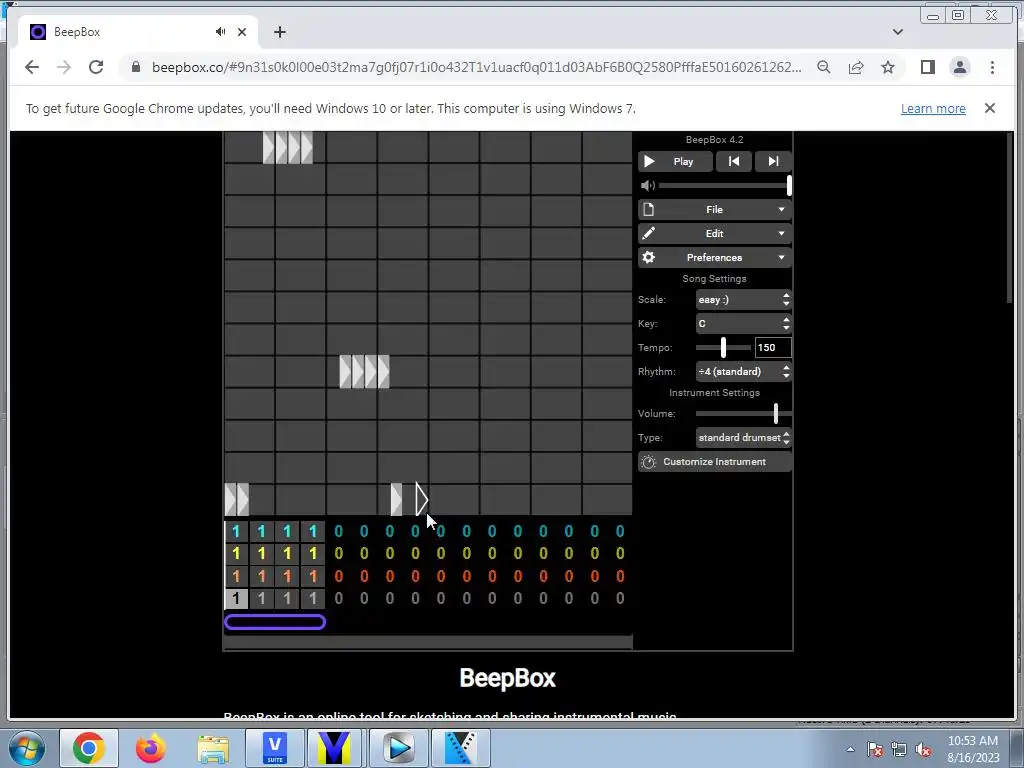Viewport: 1024px width, 768px height.
Task: Close the BeepBox browser tab
Action: pyautogui.click(x=242, y=31)
